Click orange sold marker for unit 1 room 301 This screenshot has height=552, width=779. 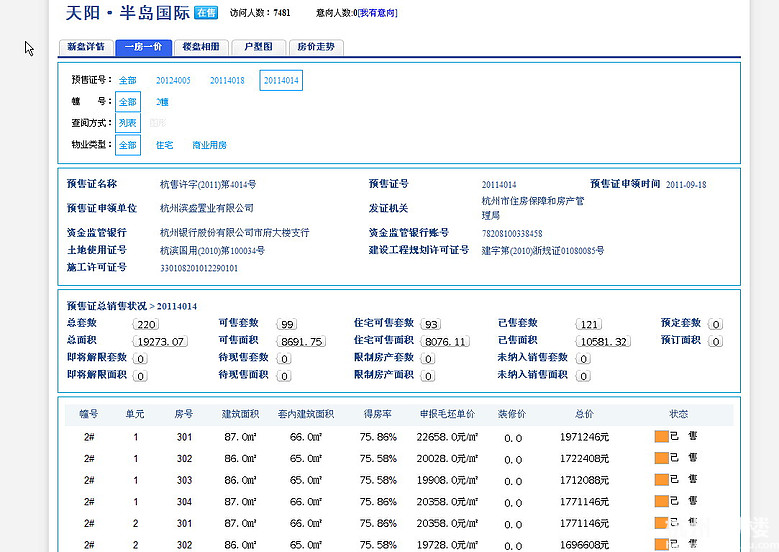[661, 437]
